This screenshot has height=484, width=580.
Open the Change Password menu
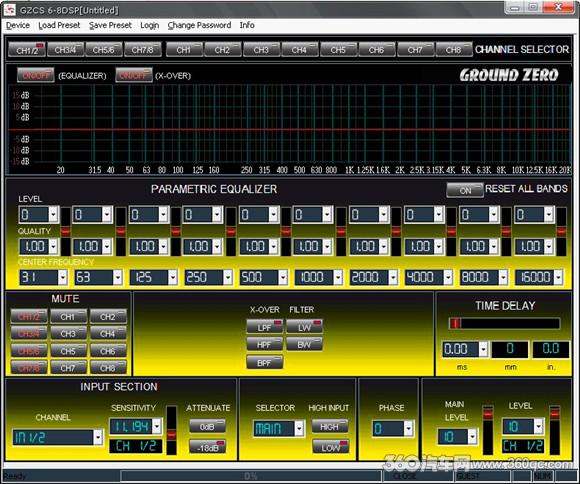(x=199, y=25)
